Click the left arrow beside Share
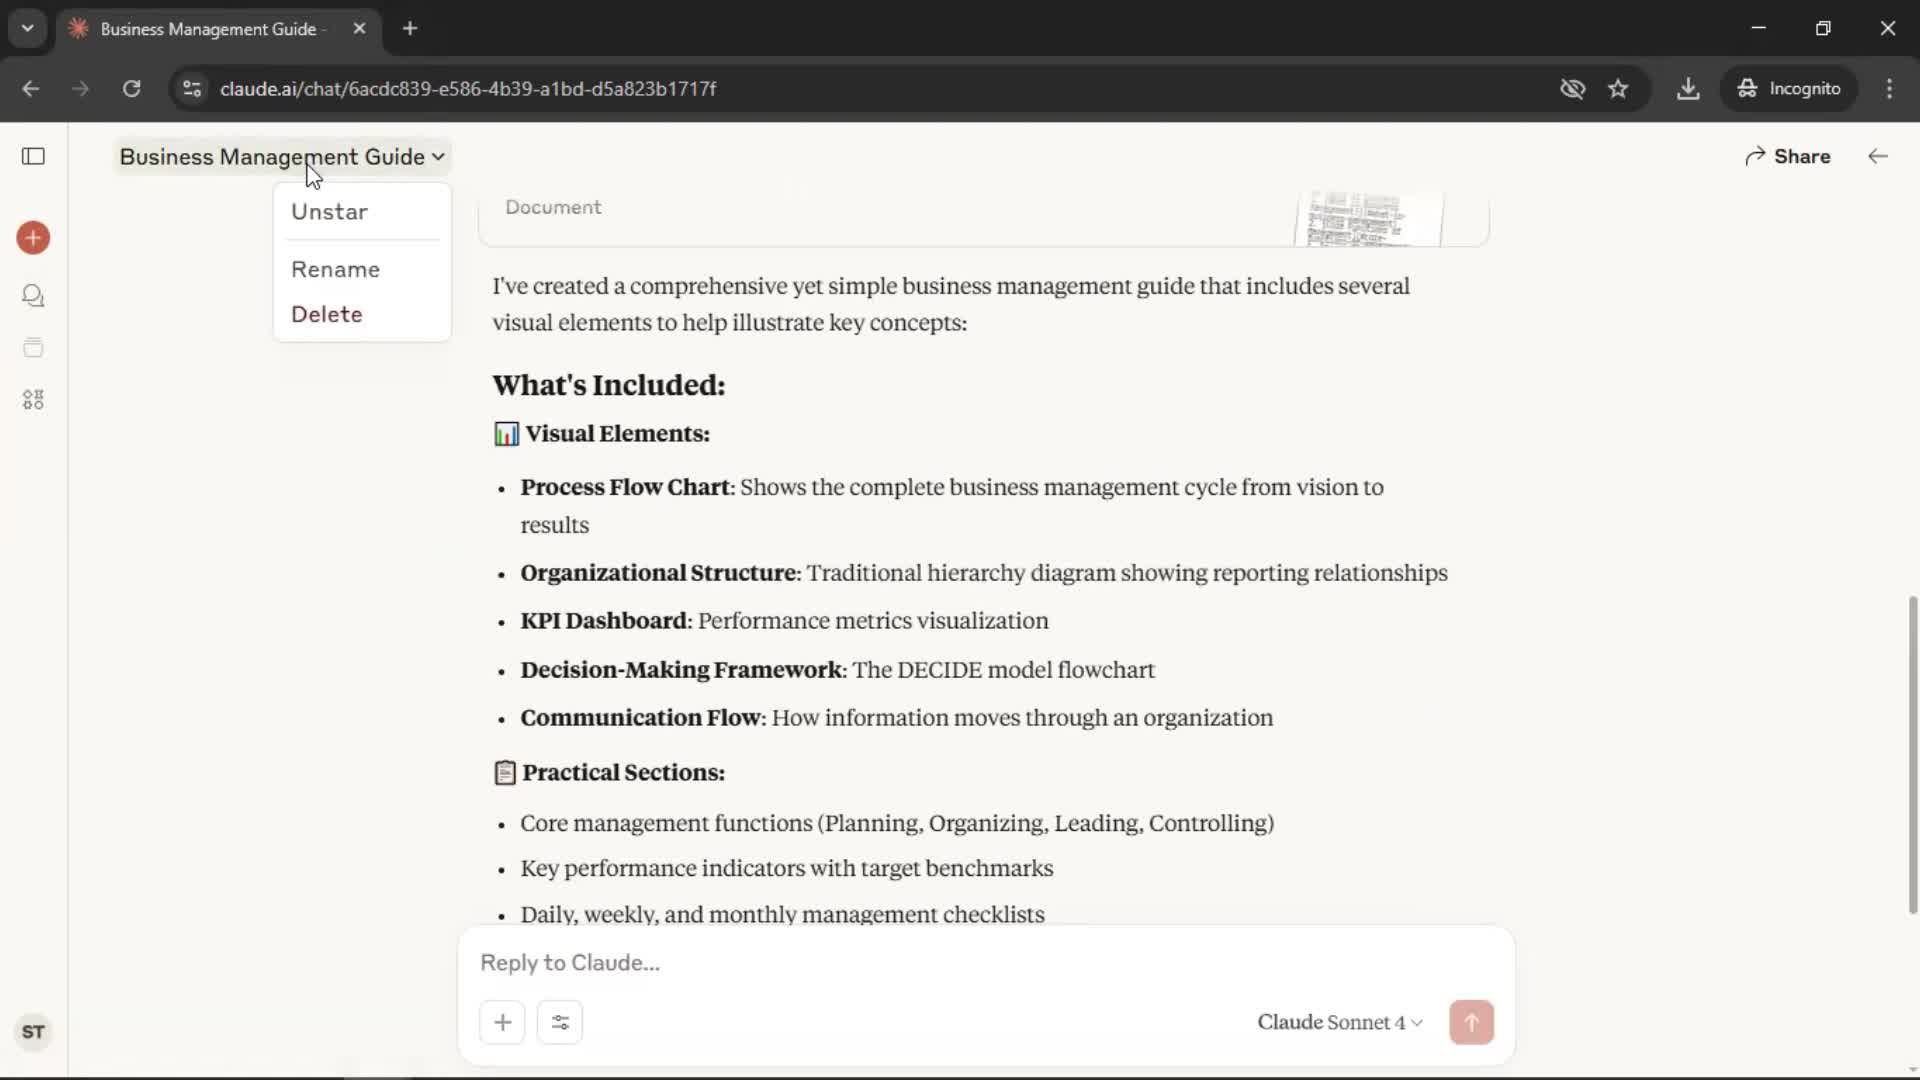Image resolution: width=1920 pixels, height=1080 pixels. [x=1878, y=156]
